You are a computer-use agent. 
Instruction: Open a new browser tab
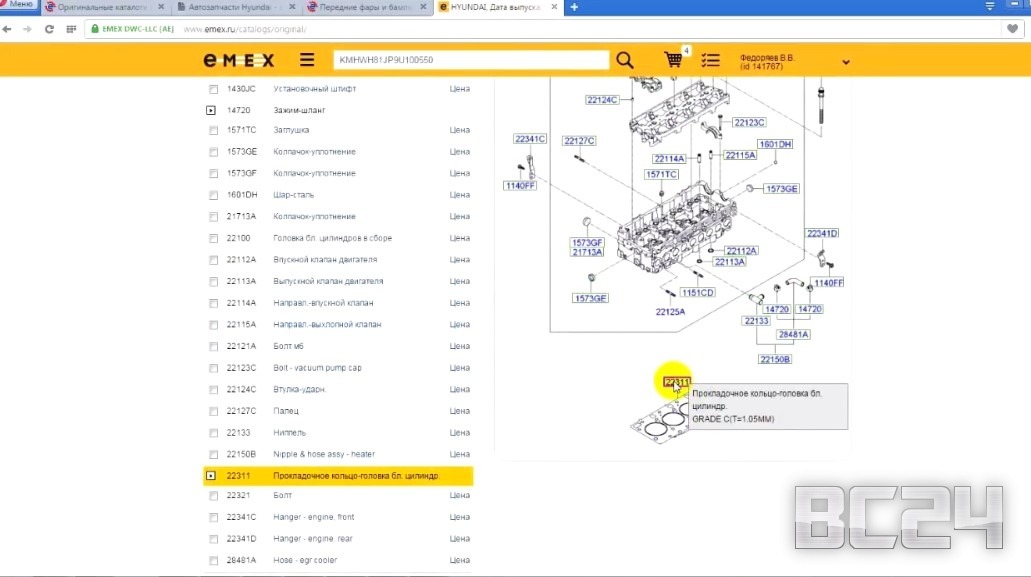tap(573, 7)
